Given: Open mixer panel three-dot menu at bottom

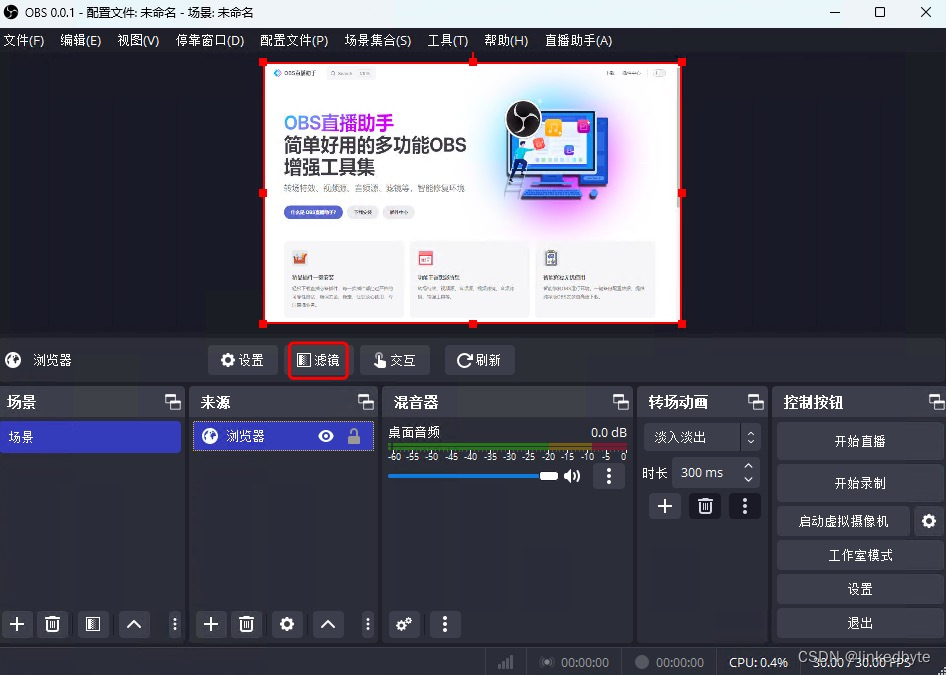Looking at the screenshot, I should [x=445, y=624].
